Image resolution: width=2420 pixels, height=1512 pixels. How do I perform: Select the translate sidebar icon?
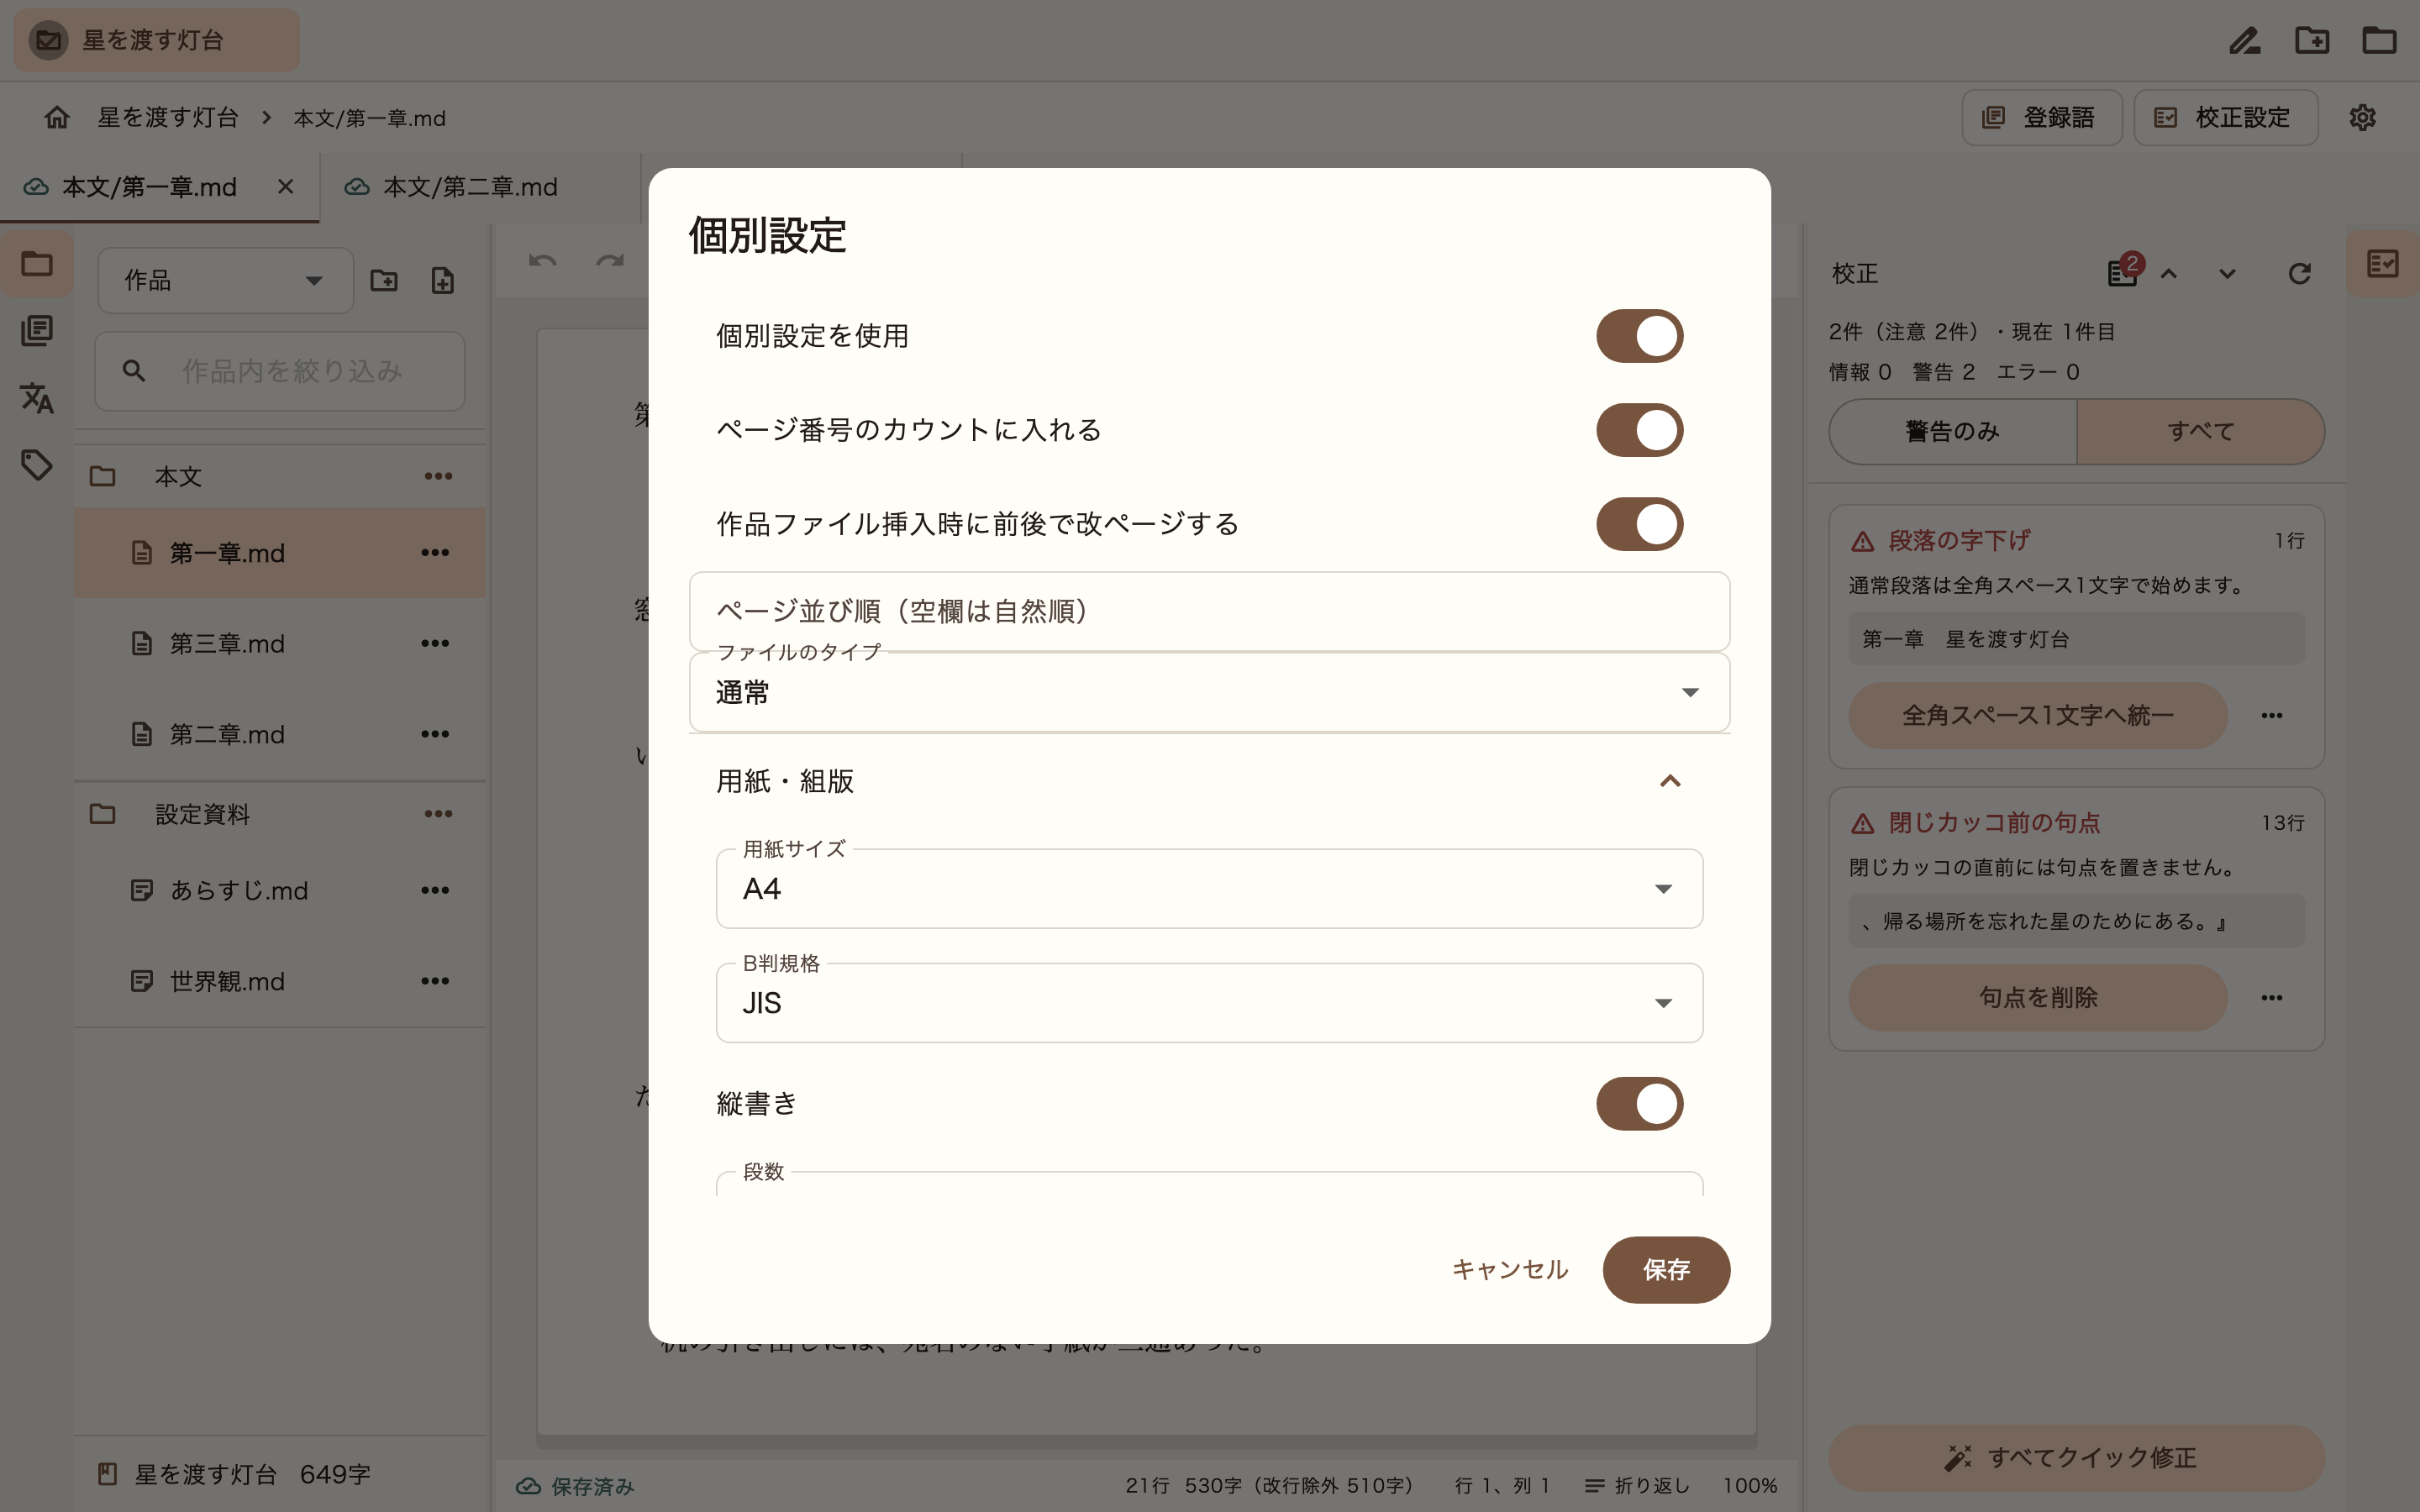point(37,398)
